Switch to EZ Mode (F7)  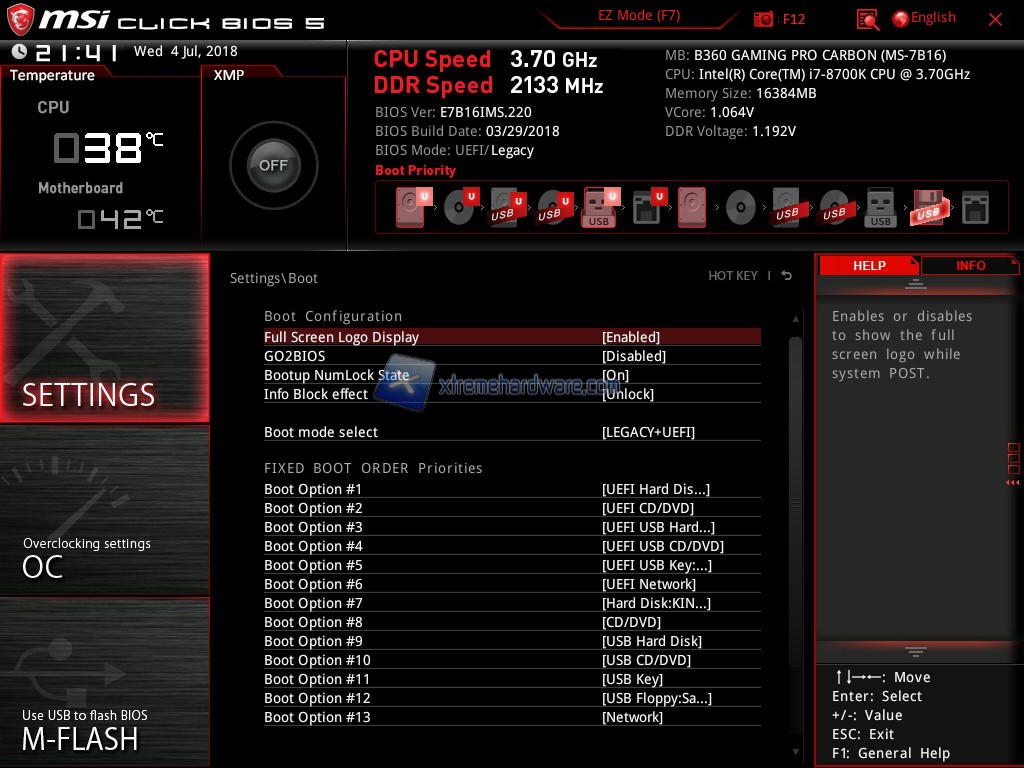[x=639, y=16]
